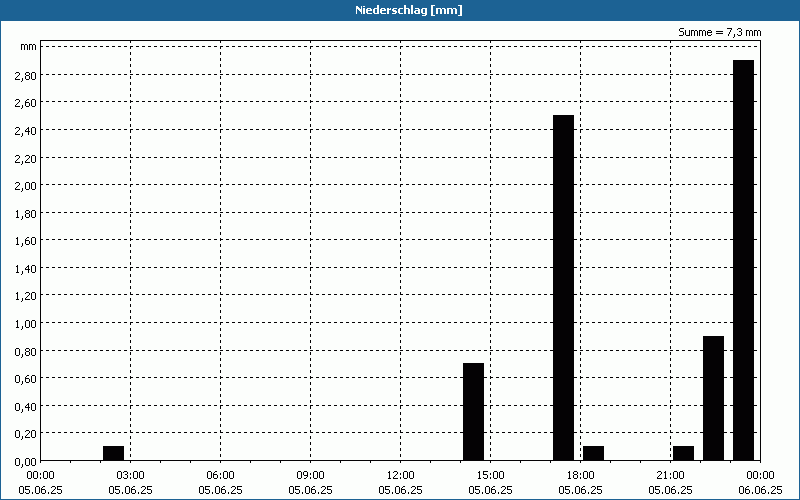The width and height of the screenshot is (800, 500).
Task: Click the 0,90 mm bar after 21:00
Action: [713, 398]
